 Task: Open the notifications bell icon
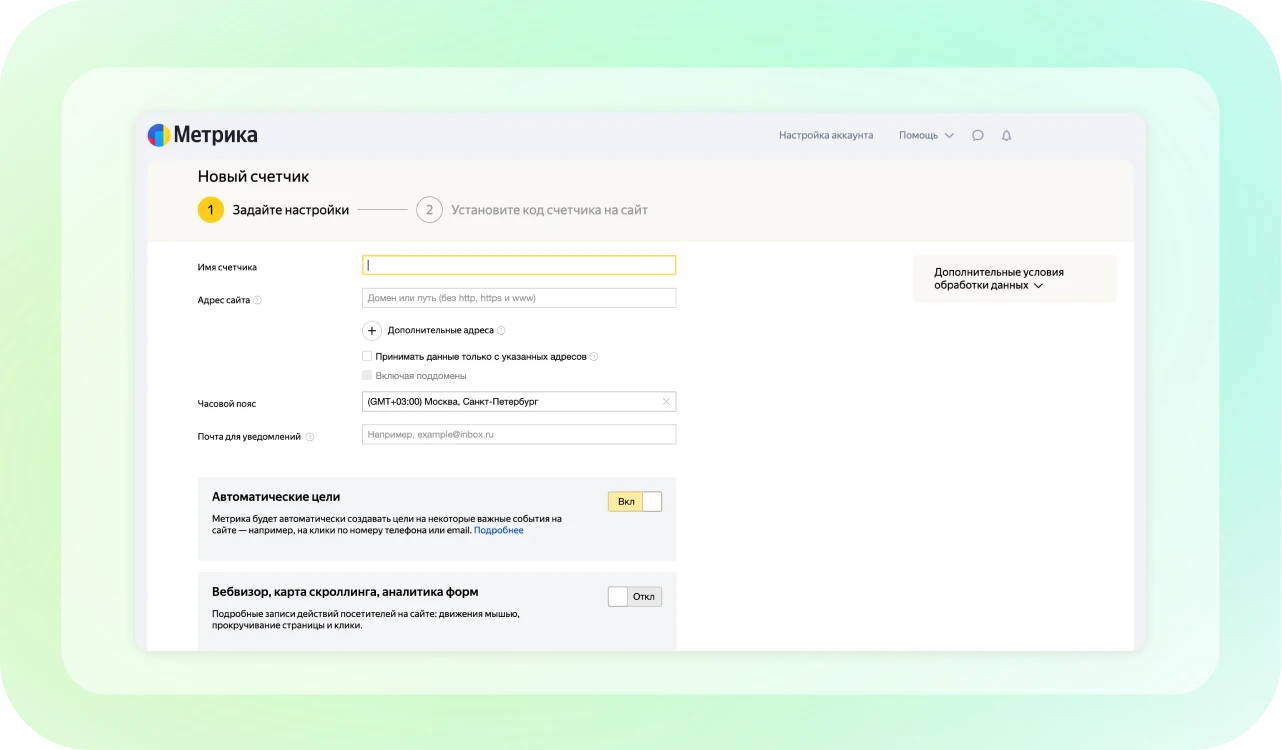pos(1006,136)
